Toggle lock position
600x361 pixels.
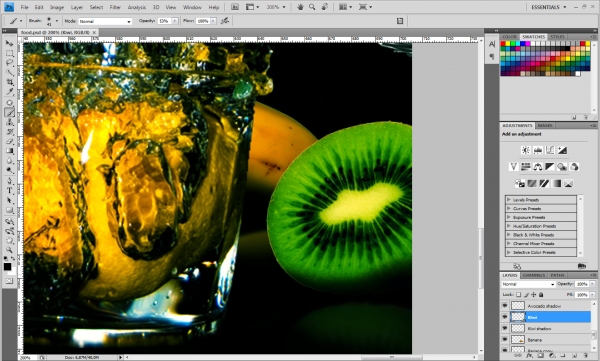534,294
